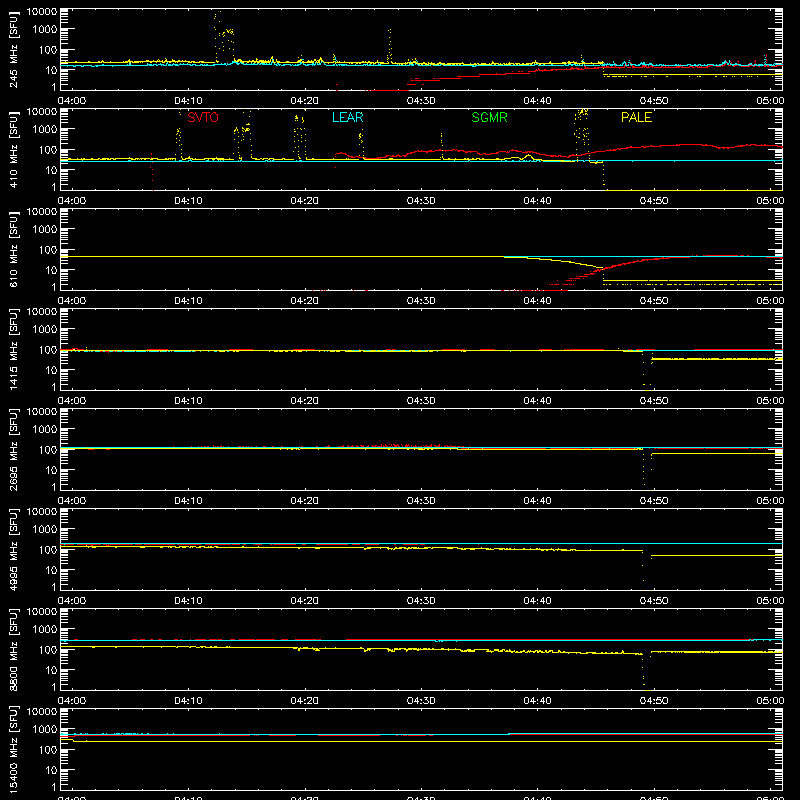This screenshot has width=800, height=800.
Task: Select the 610 MHz [SFU] axis label
Action: (x=14, y=249)
